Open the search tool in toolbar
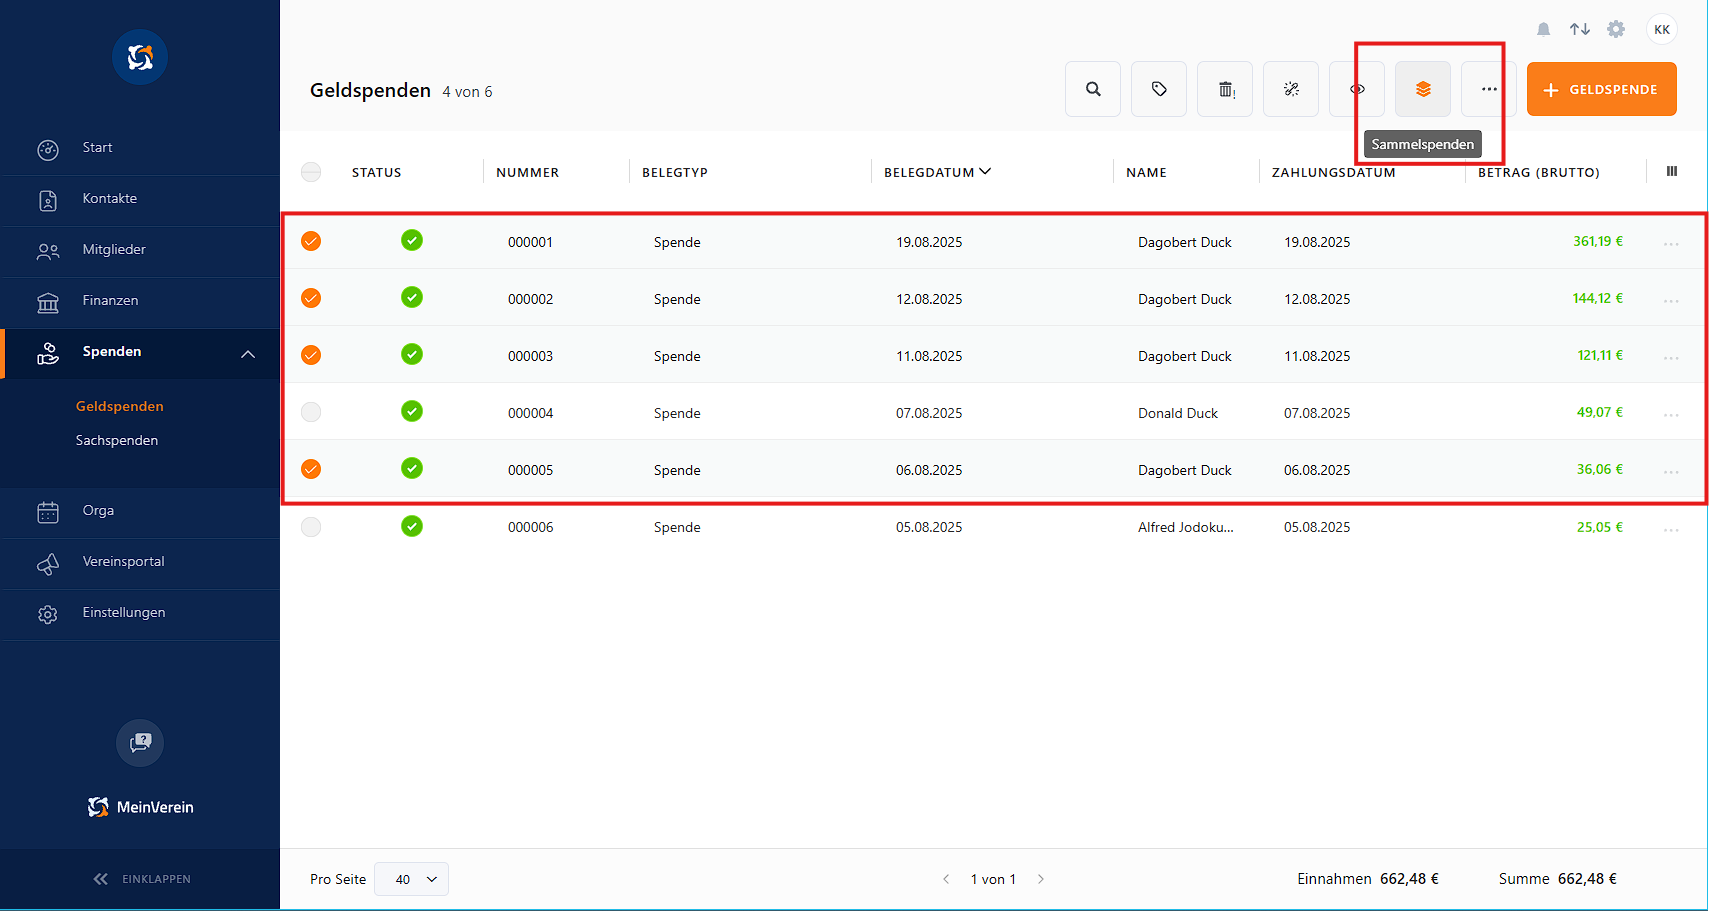Image resolution: width=1709 pixels, height=911 pixels. point(1093,89)
